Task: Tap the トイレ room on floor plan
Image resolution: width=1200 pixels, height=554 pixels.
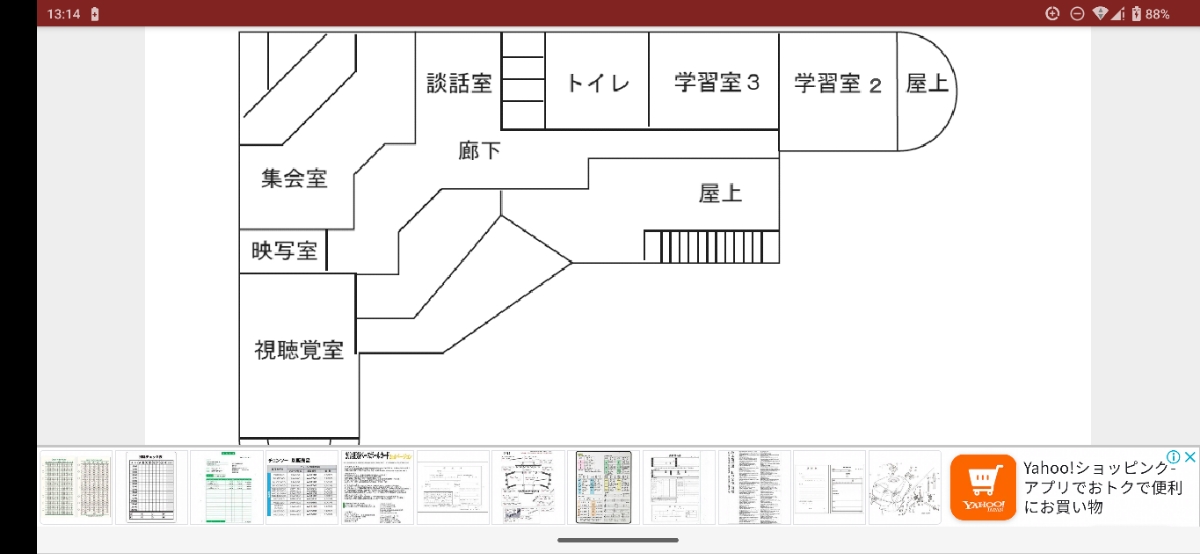Action: coord(597,81)
